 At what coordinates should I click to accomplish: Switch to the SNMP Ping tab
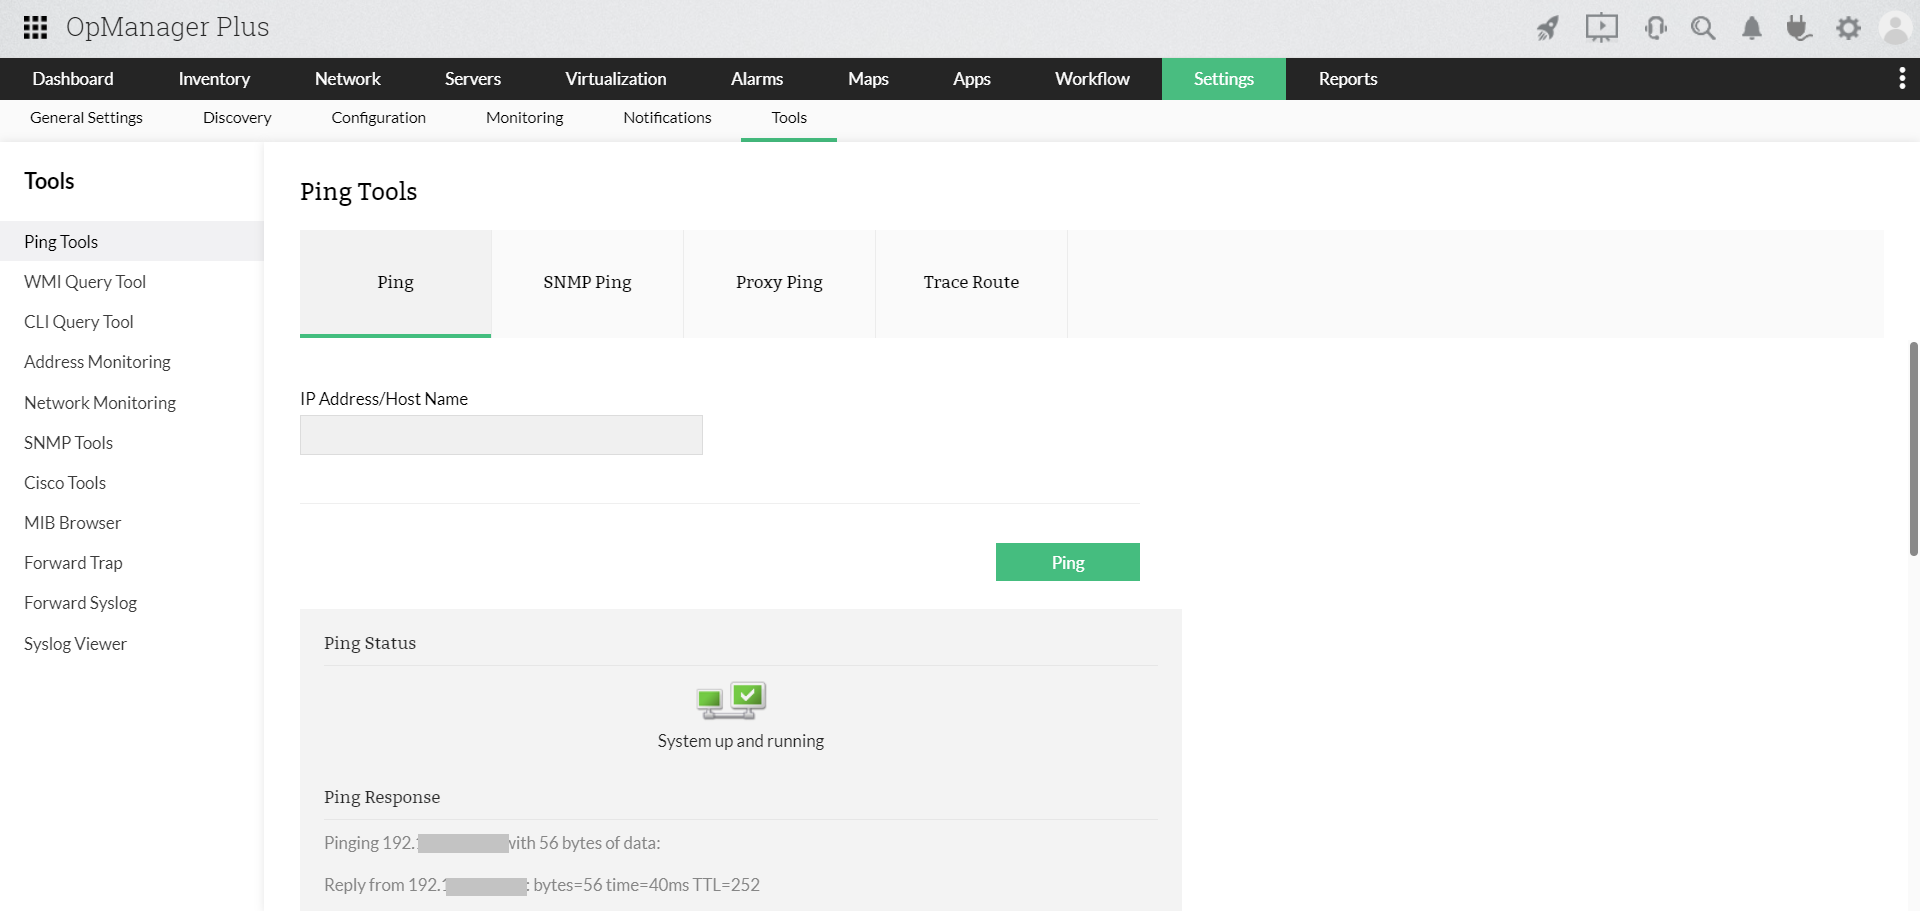click(587, 282)
